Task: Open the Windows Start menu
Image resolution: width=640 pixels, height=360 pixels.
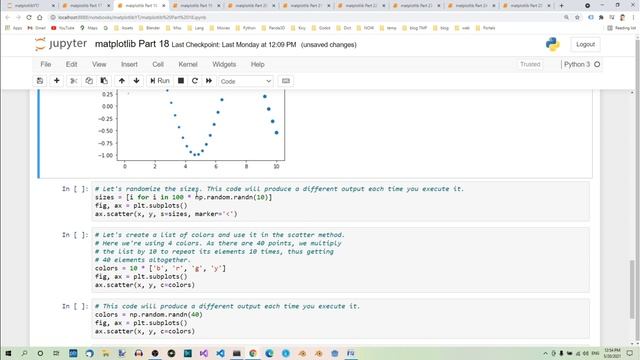Action: tap(8, 353)
